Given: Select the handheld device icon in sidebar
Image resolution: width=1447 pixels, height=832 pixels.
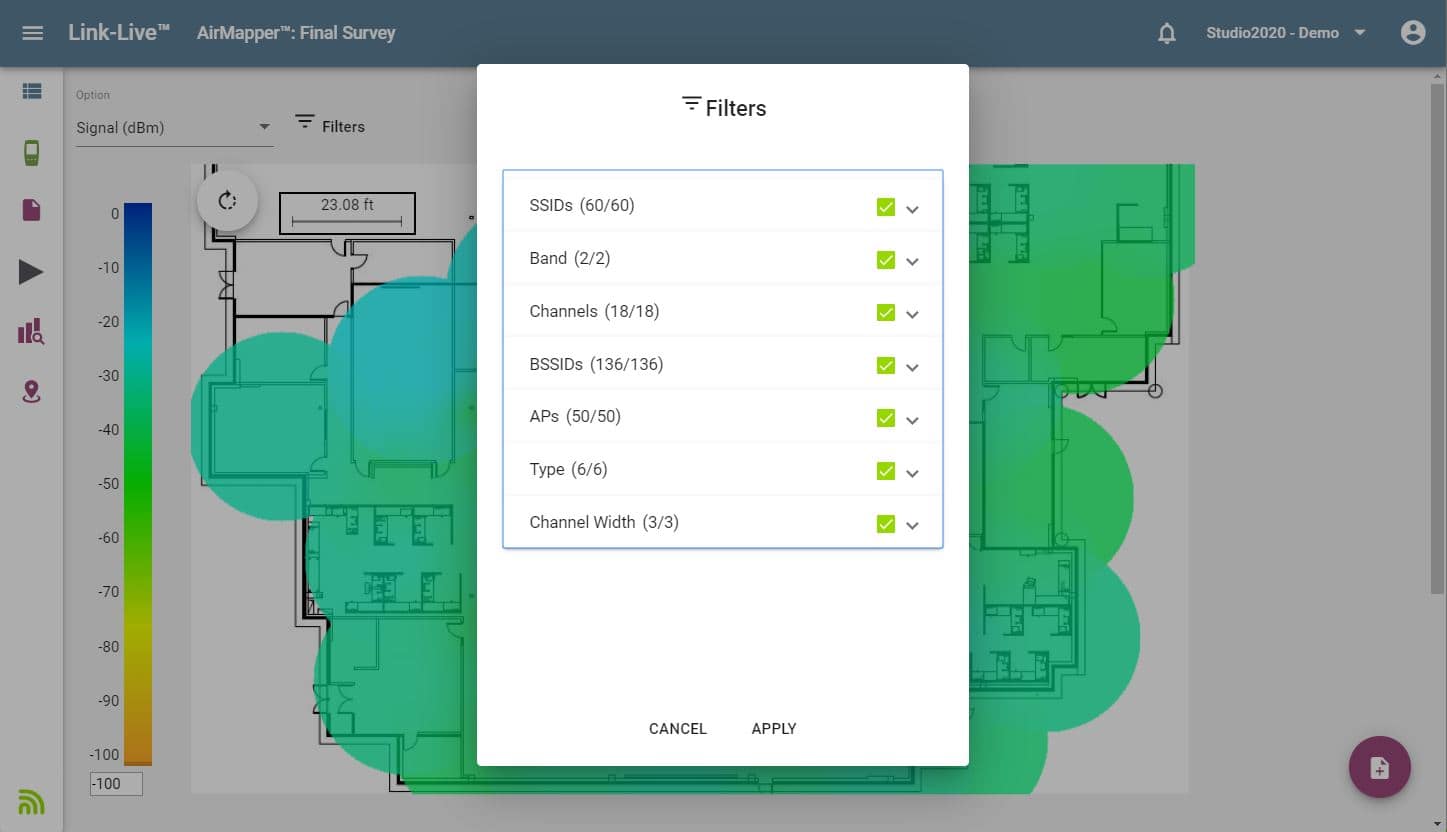Looking at the screenshot, I should pyautogui.click(x=30, y=151).
